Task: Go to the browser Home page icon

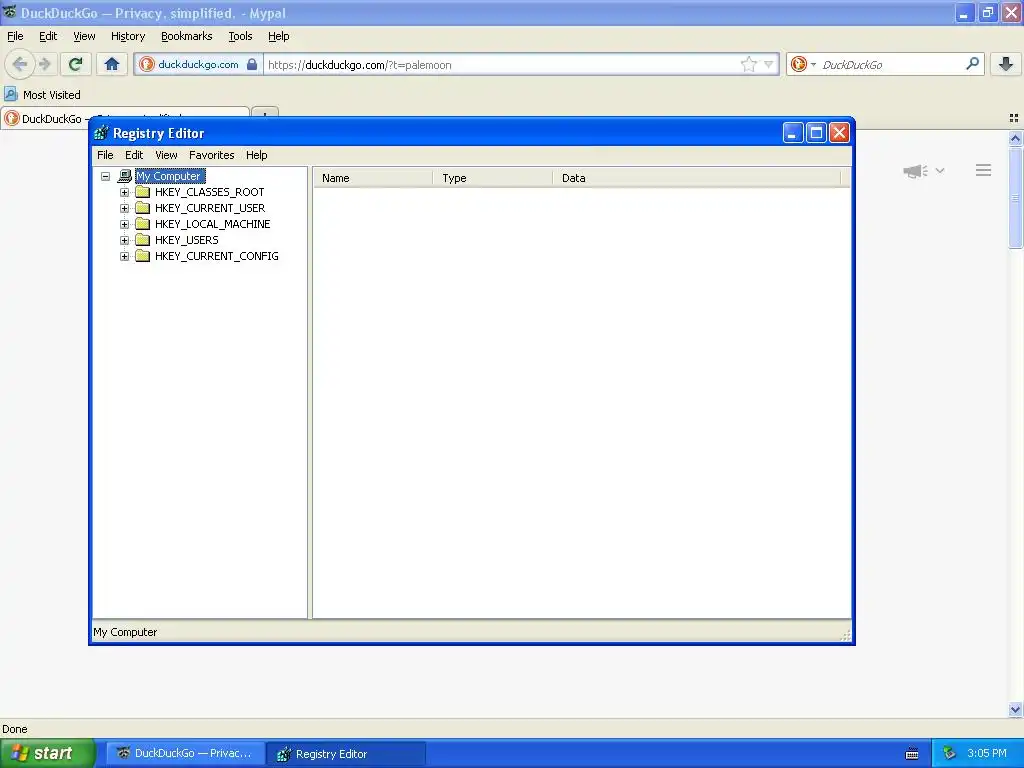Action: (x=112, y=64)
